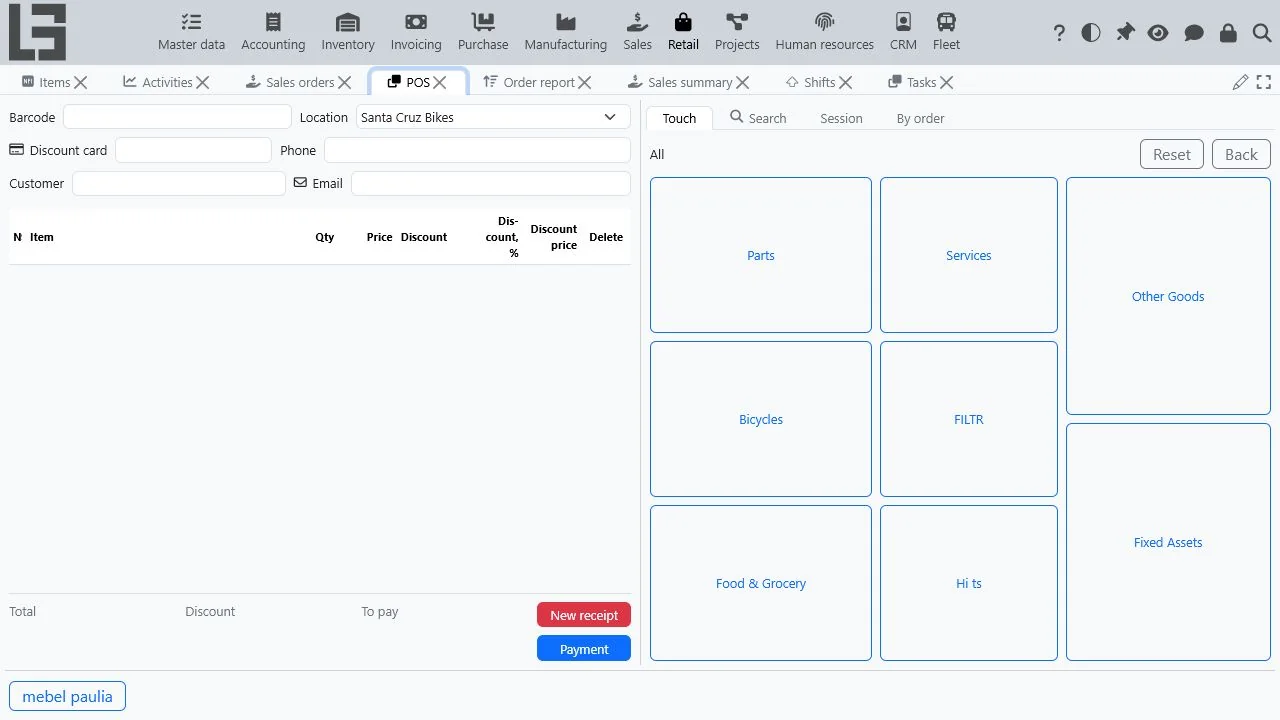Open the Projects module

coord(737,32)
